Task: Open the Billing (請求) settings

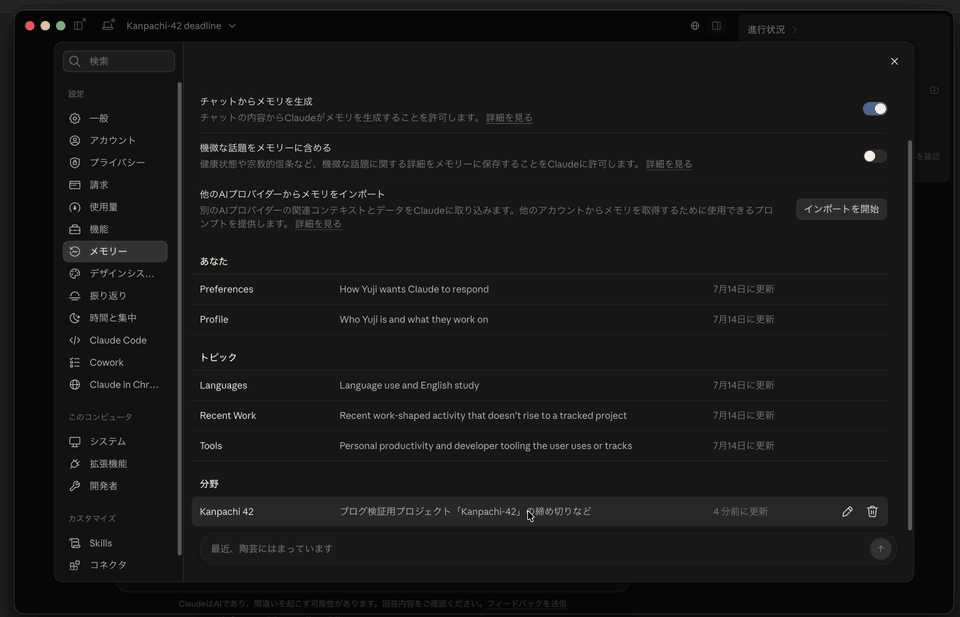Action: [114, 185]
